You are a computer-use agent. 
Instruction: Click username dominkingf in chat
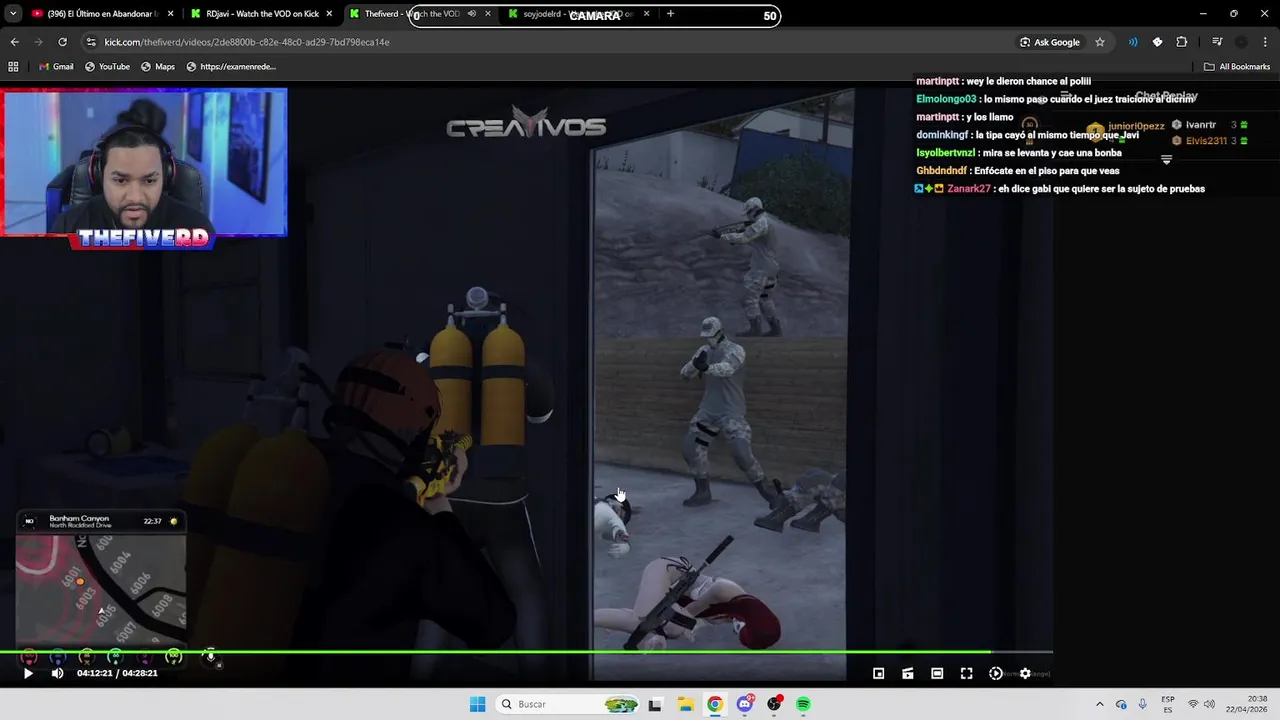tap(942, 135)
